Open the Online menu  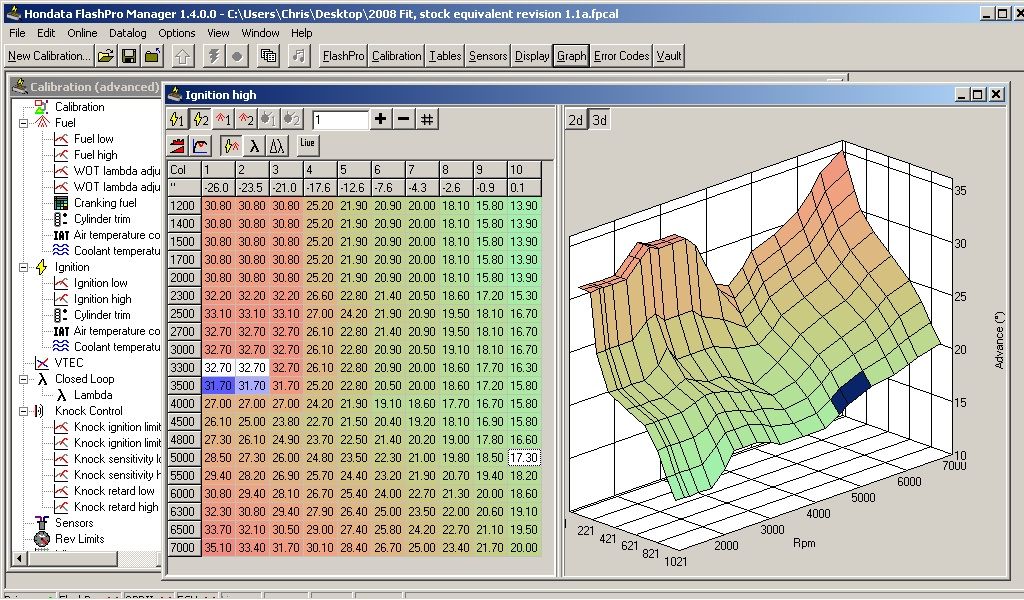pos(82,33)
